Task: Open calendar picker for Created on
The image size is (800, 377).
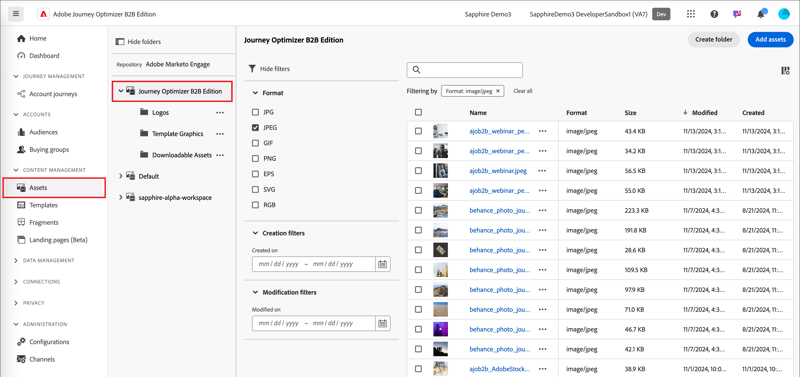Action: [x=383, y=264]
